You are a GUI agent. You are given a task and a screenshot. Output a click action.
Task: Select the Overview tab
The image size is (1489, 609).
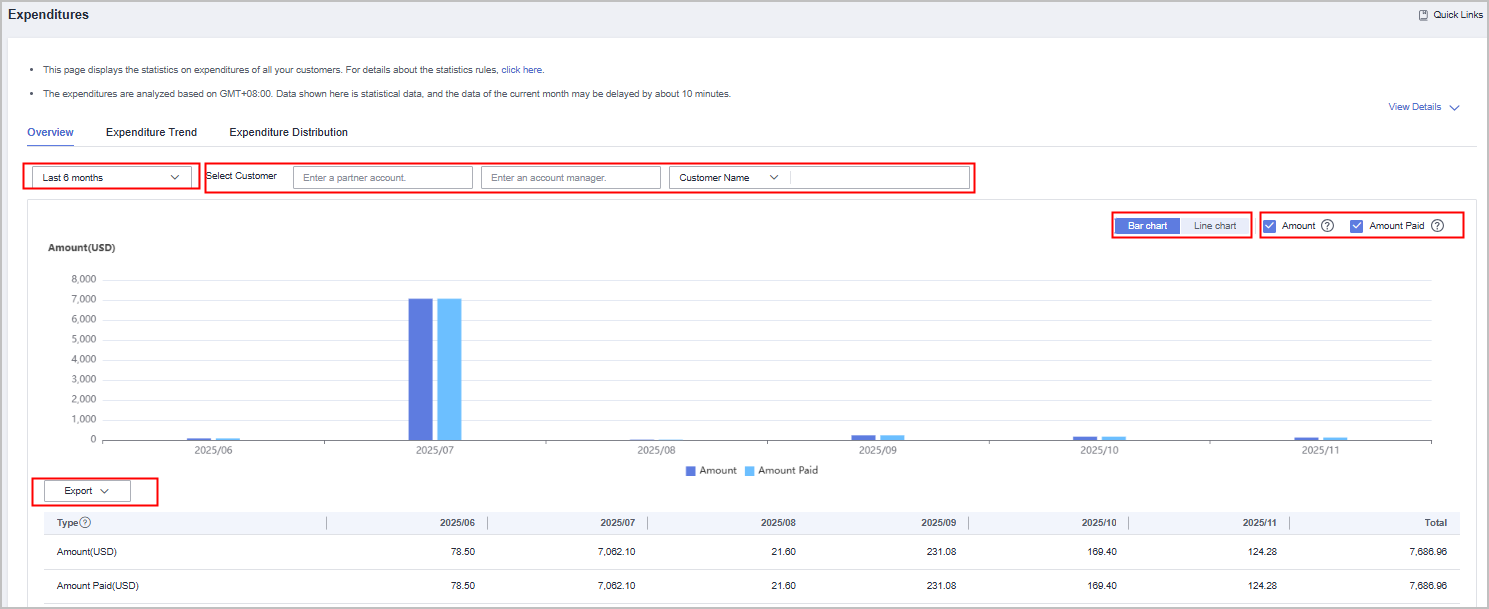pos(50,132)
